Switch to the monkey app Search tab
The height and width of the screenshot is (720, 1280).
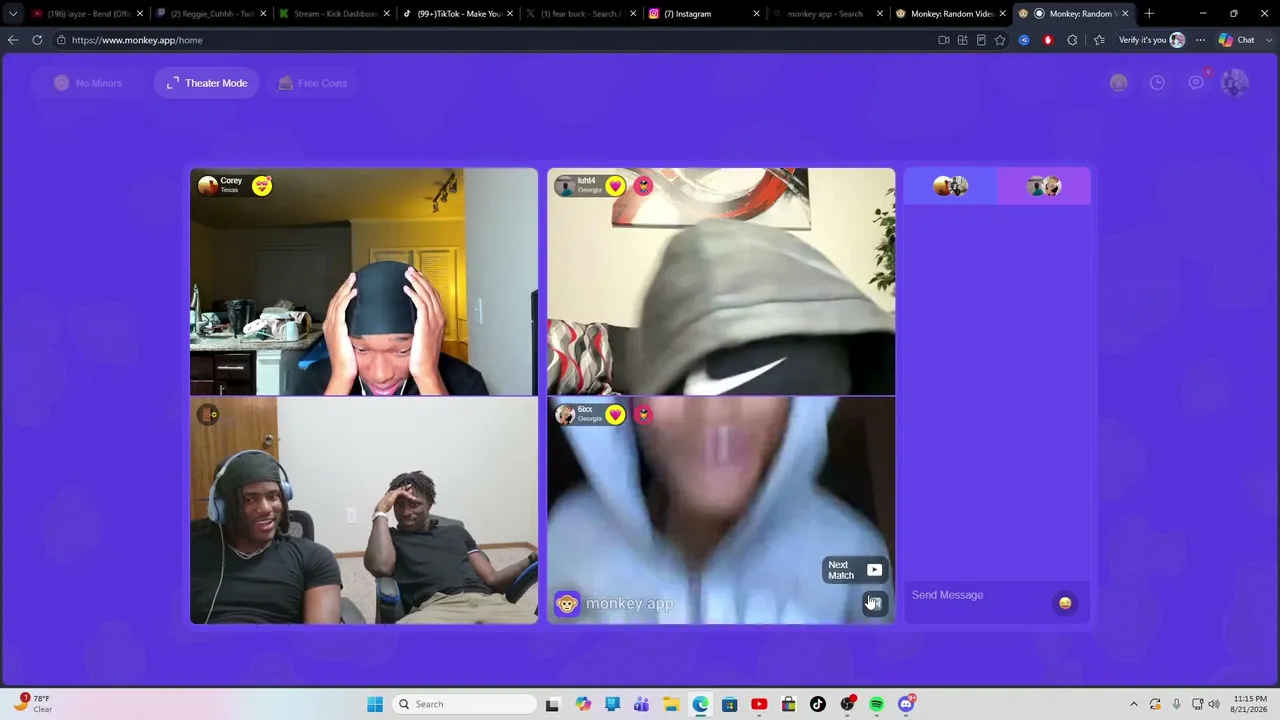click(826, 14)
